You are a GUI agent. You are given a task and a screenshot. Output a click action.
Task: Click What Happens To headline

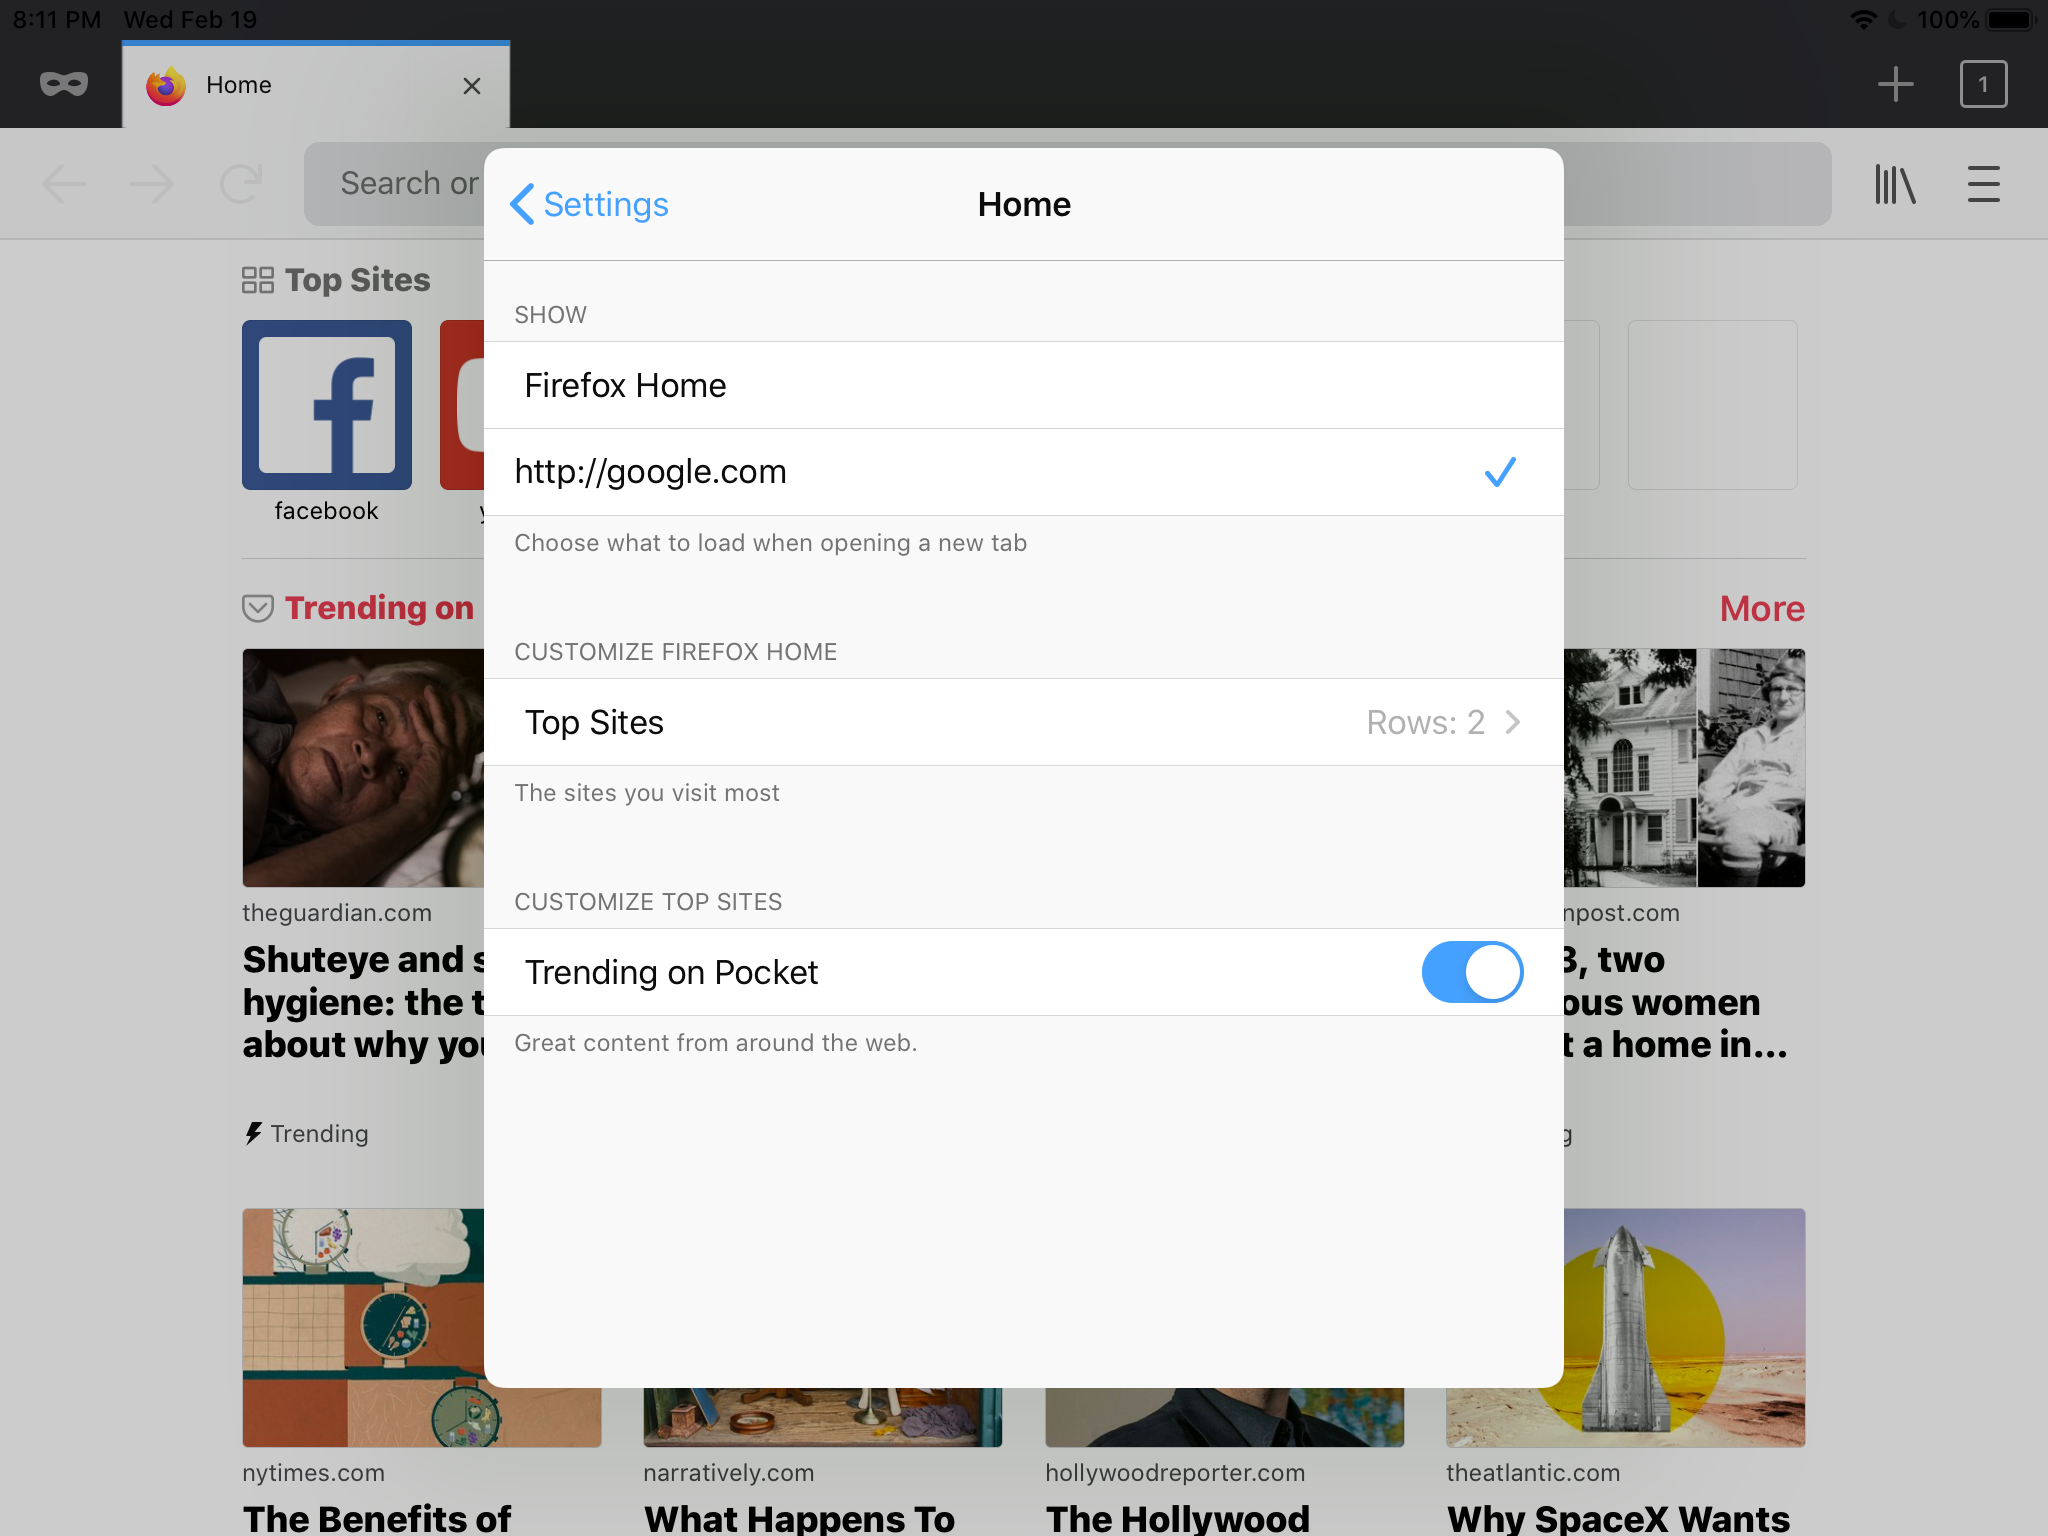tap(799, 1518)
